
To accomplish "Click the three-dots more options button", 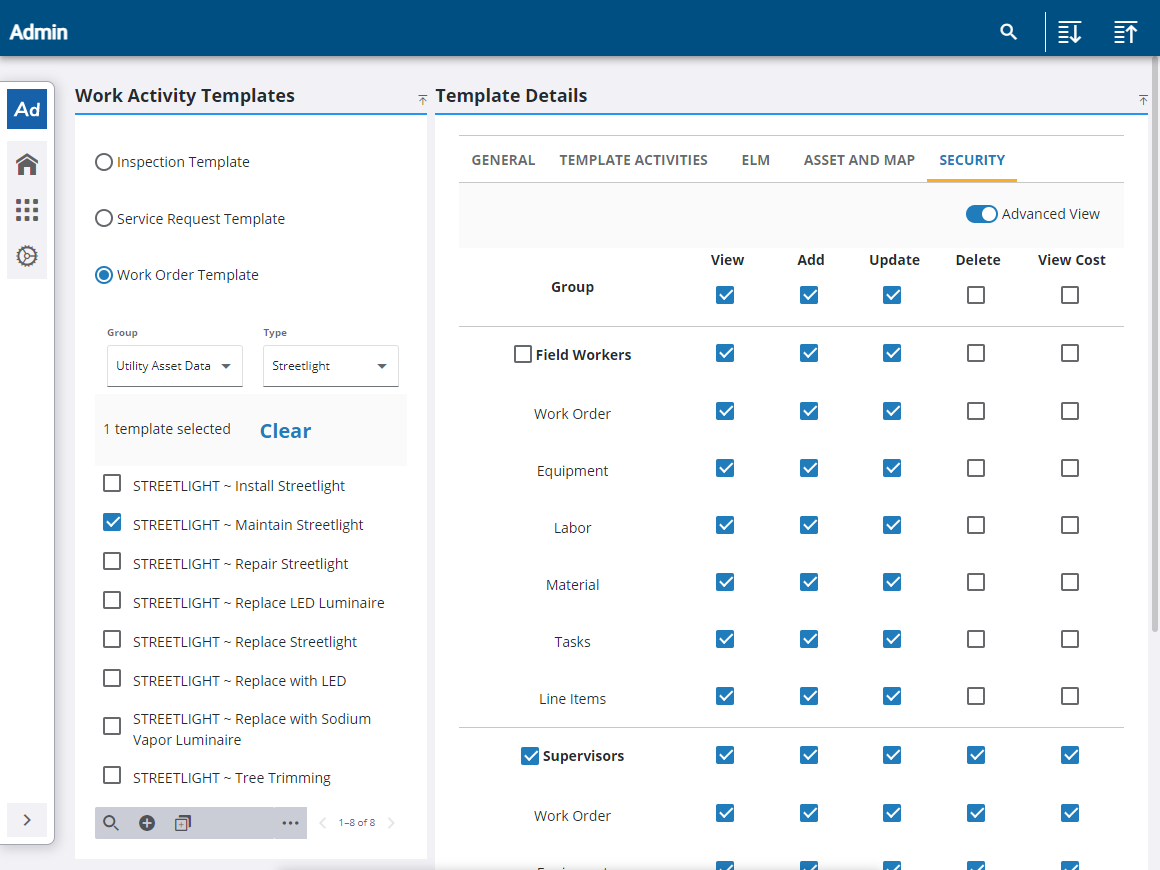I will point(290,823).
